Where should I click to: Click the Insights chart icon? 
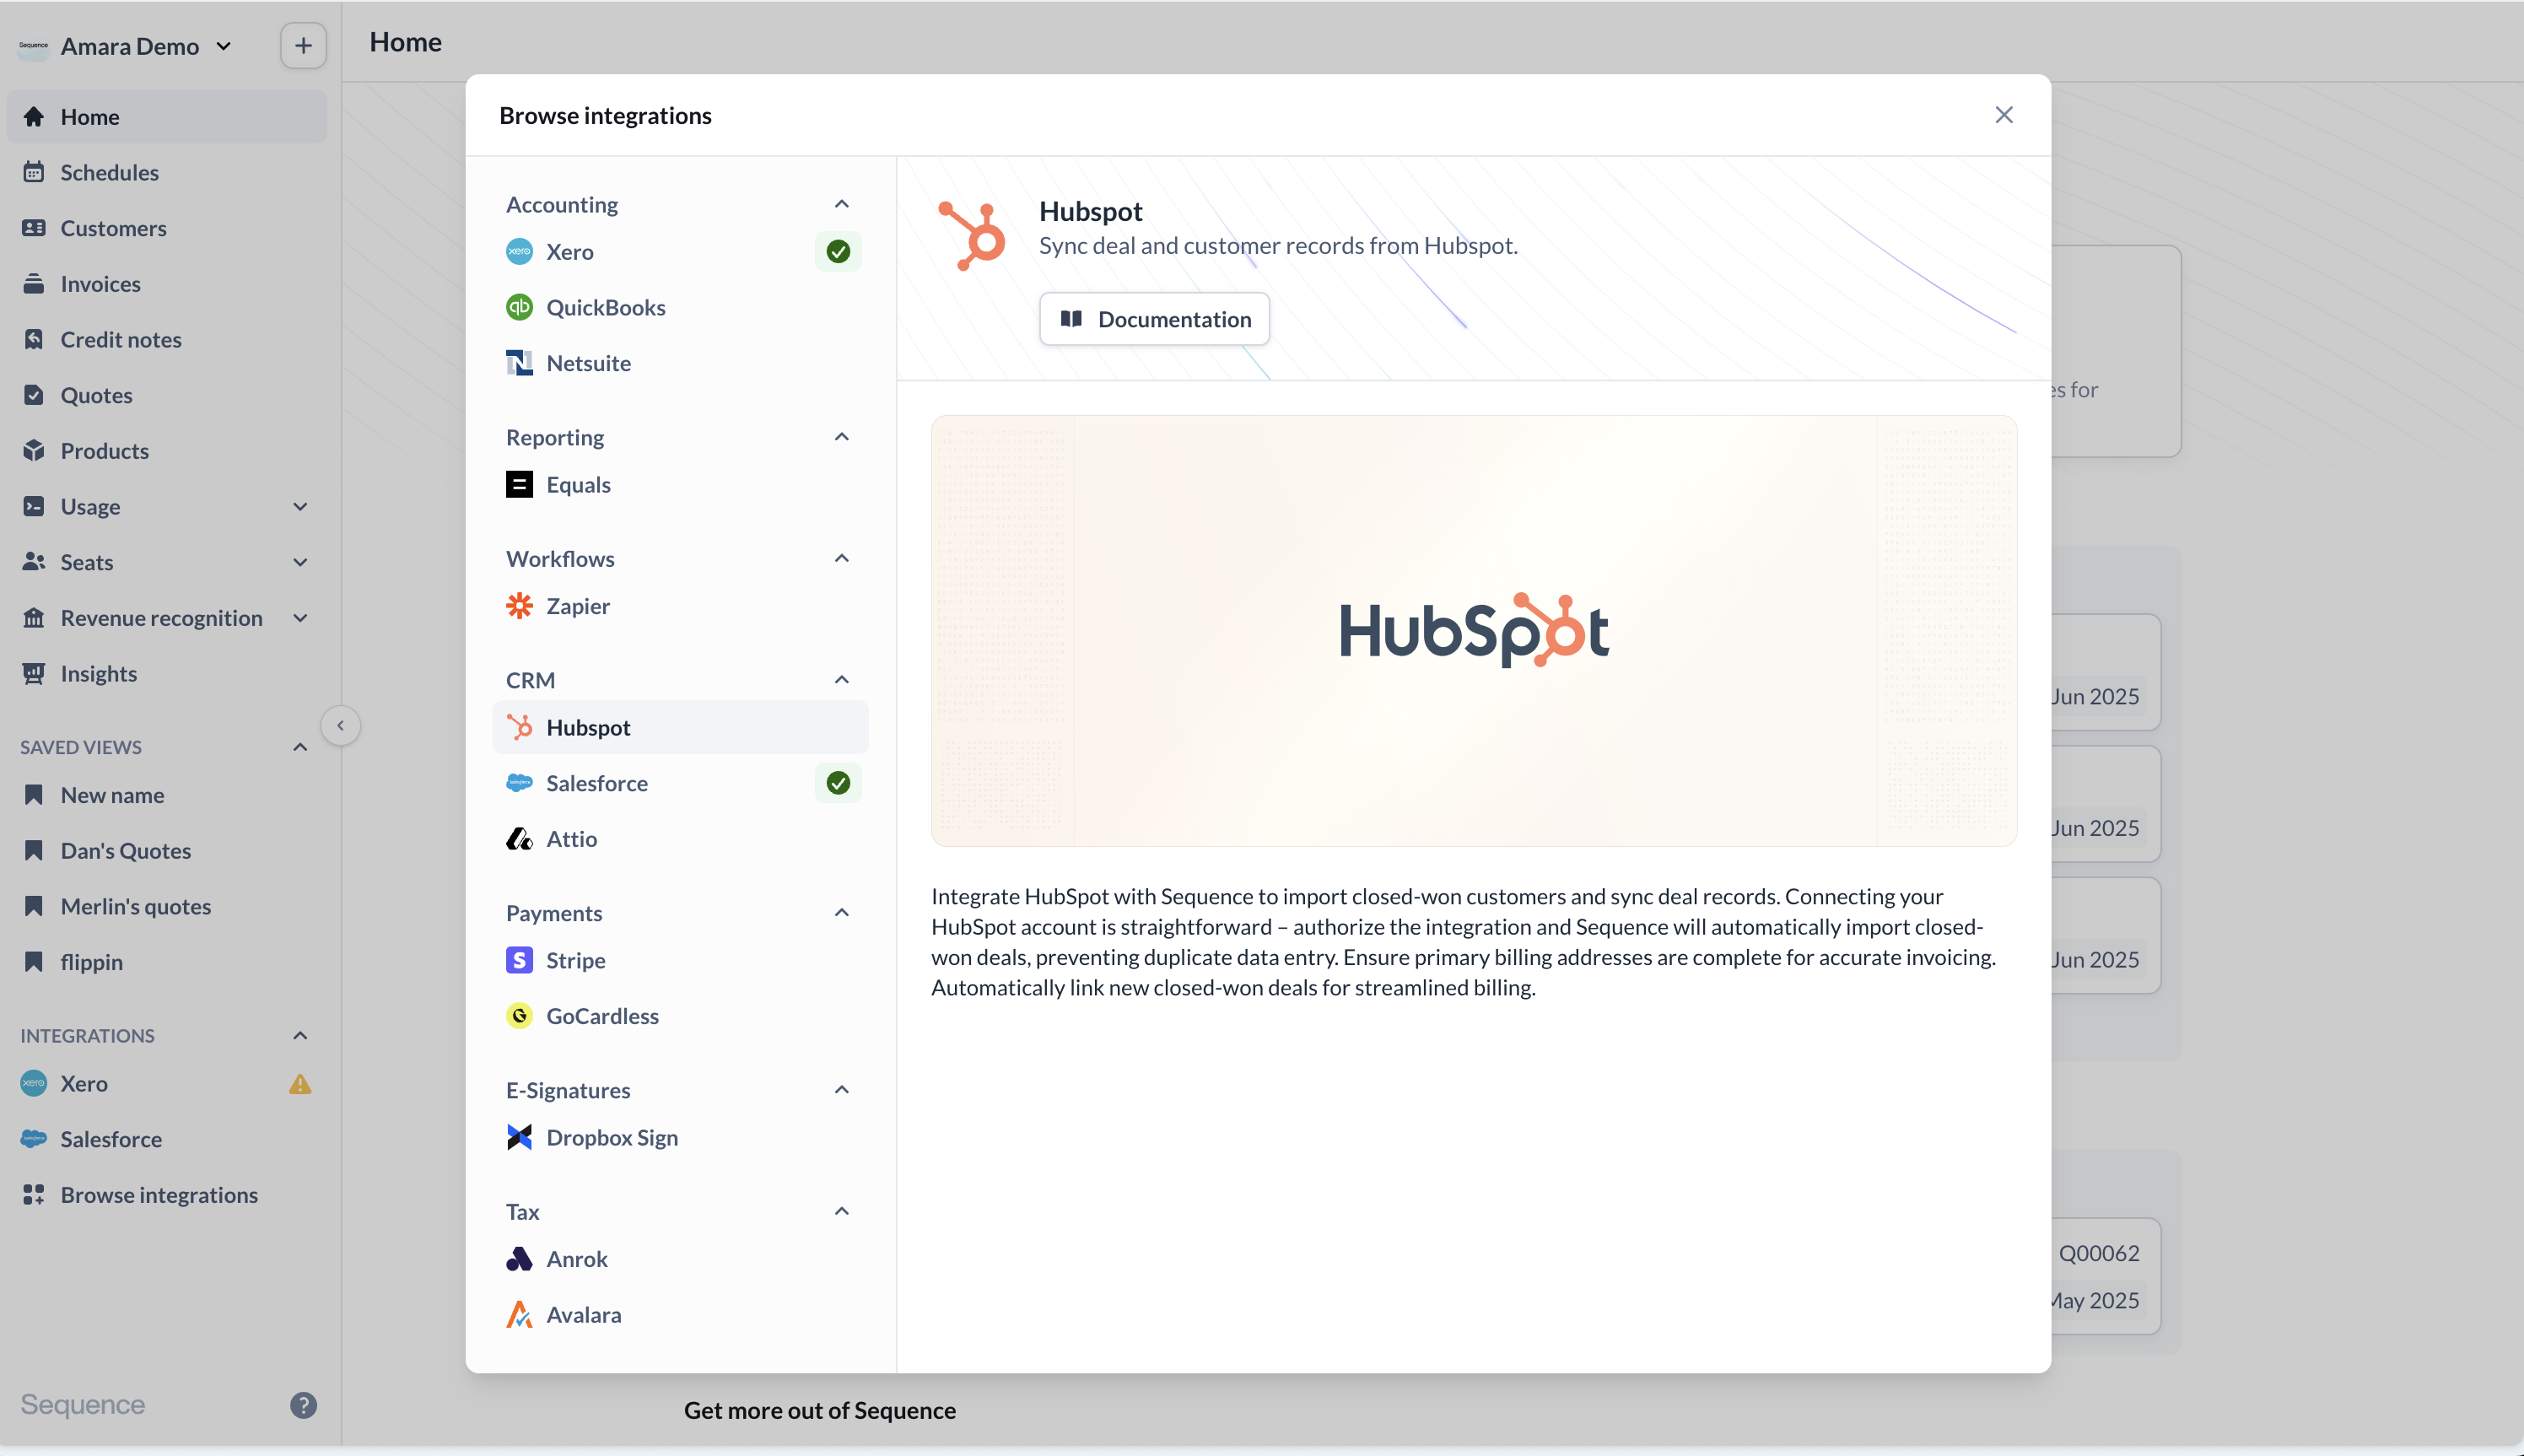click(x=34, y=673)
